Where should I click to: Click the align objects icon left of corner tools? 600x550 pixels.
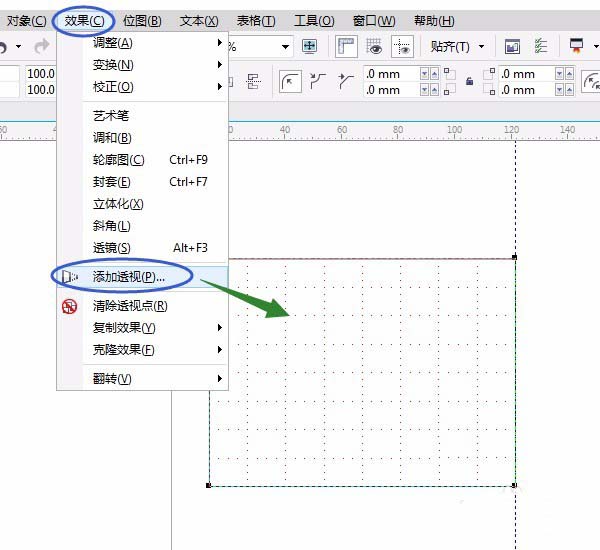(x=253, y=81)
